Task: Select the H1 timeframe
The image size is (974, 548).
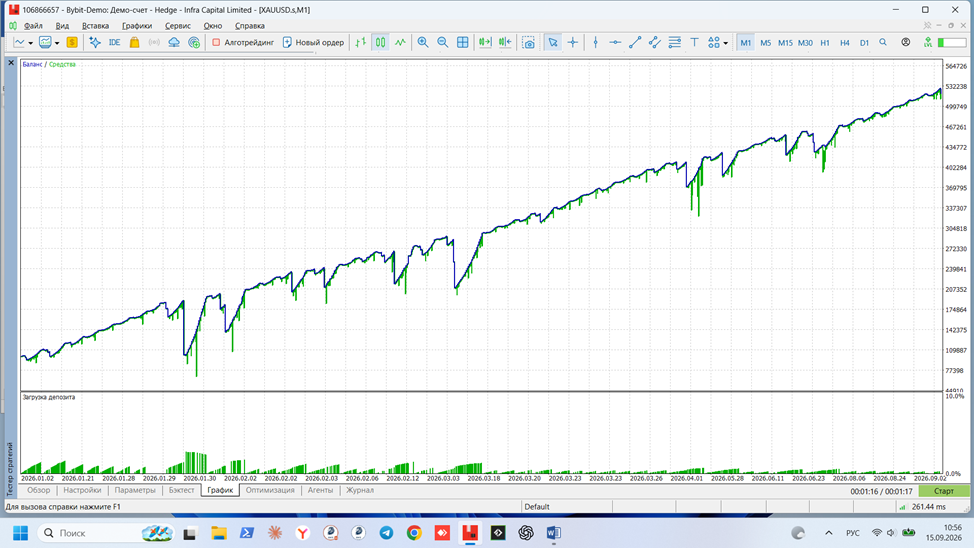Action: [x=825, y=43]
